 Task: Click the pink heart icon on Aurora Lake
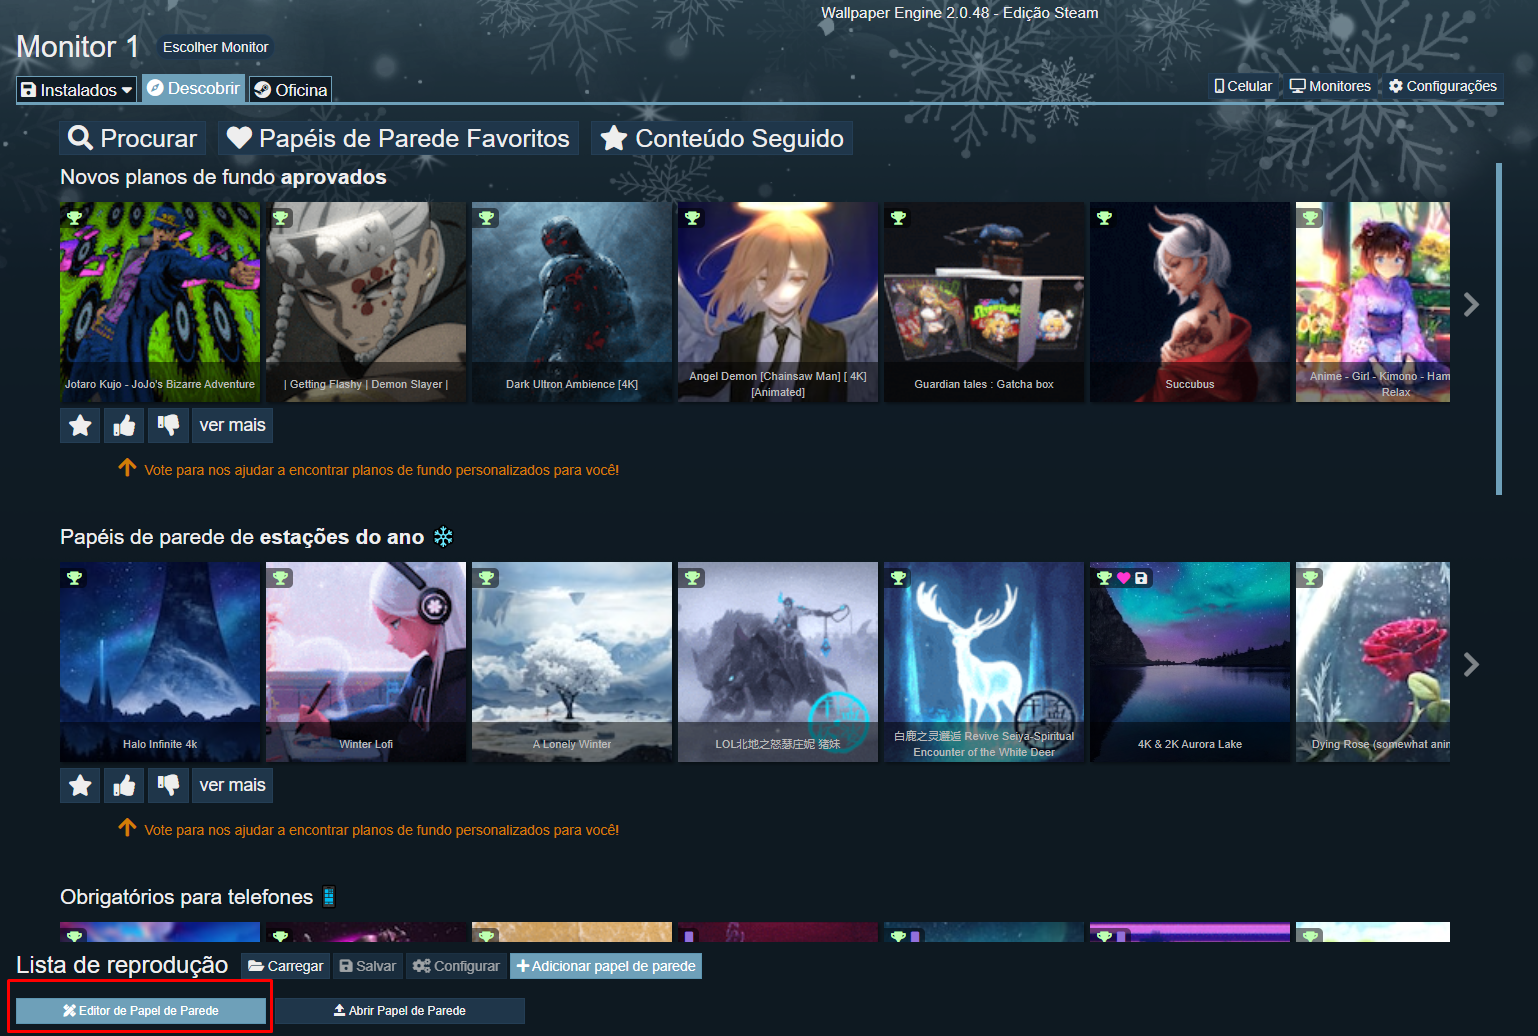coord(1123,578)
